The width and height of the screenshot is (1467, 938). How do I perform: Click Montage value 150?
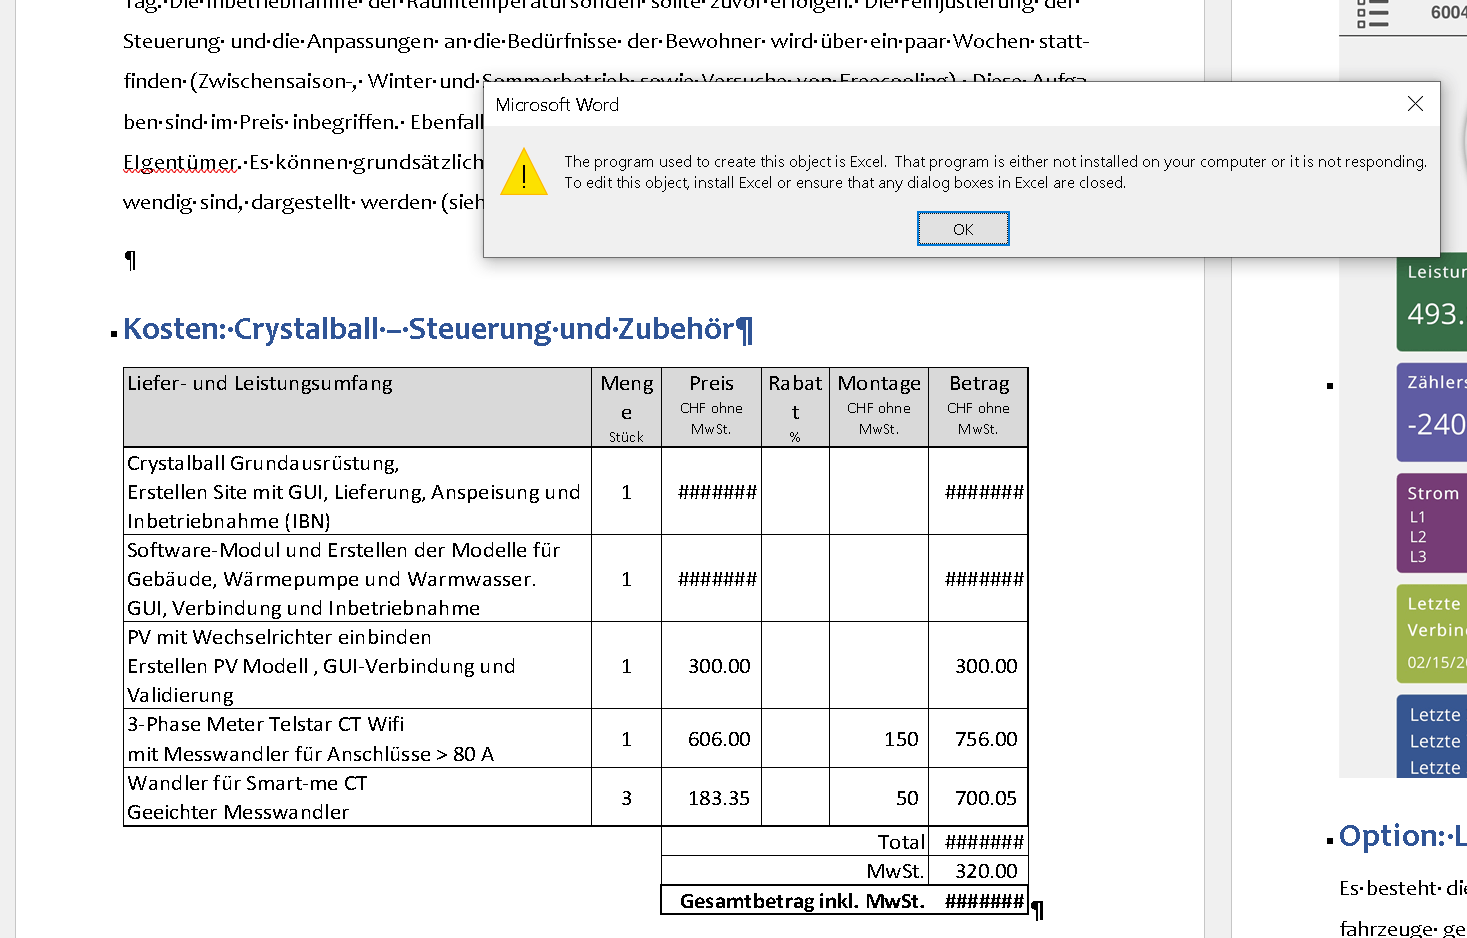click(901, 739)
